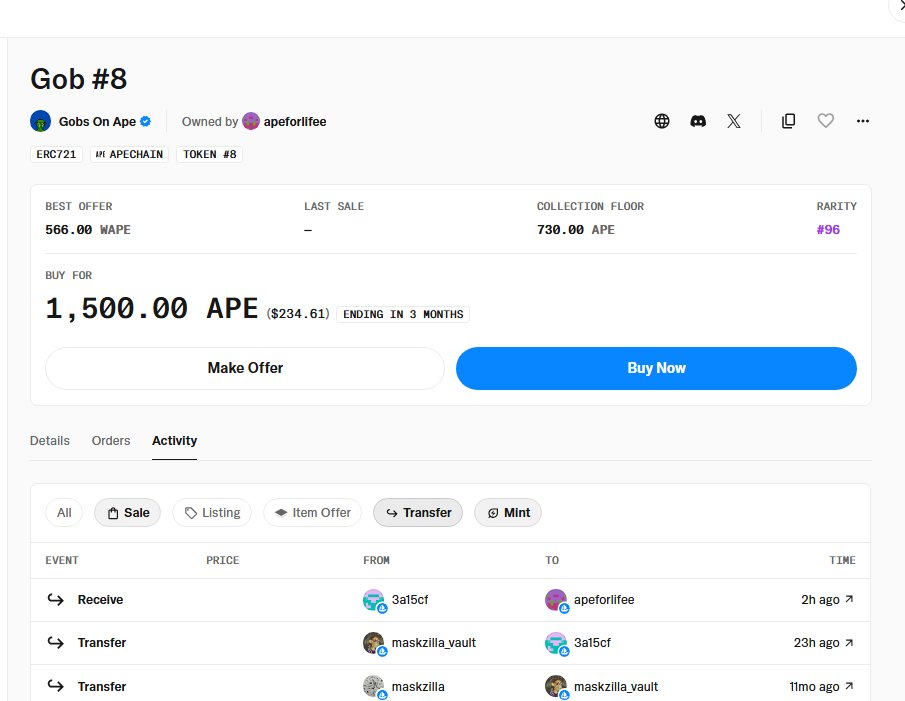Viewport: 905px width, 701px height.
Task: Click the apeforlifee owner avatar near title
Action: pos(251,121)
